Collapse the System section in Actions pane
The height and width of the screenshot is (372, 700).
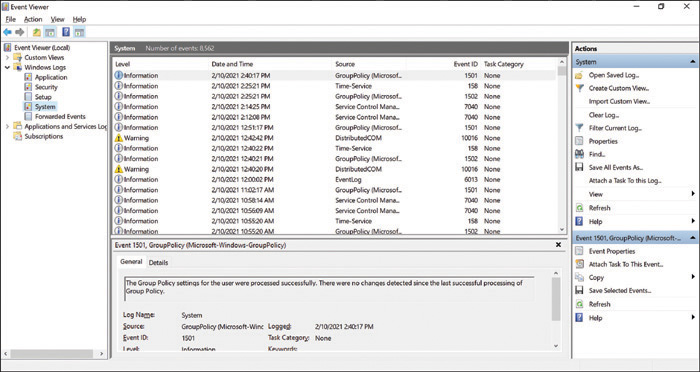[x=692, y=62]
